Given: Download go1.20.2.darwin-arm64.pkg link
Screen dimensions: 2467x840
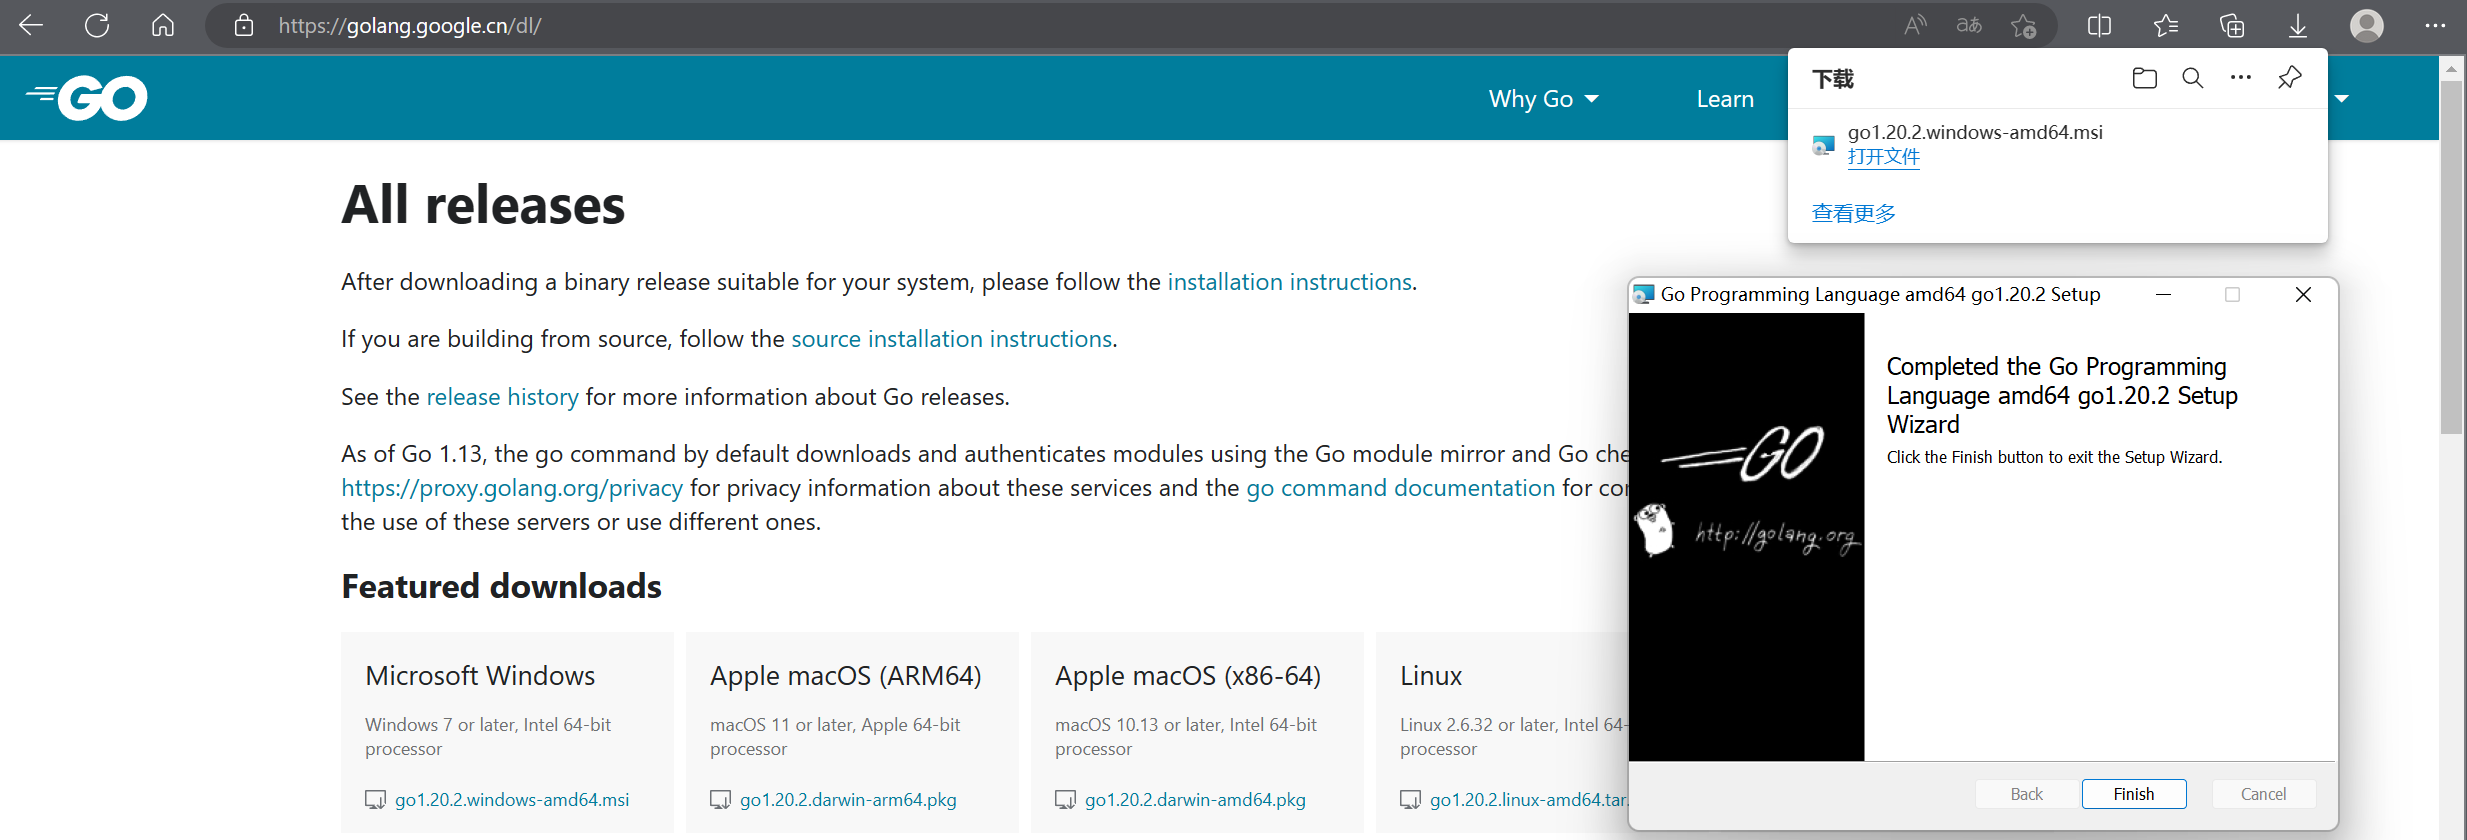Looking at the screenshot, I should click(848, 800).
